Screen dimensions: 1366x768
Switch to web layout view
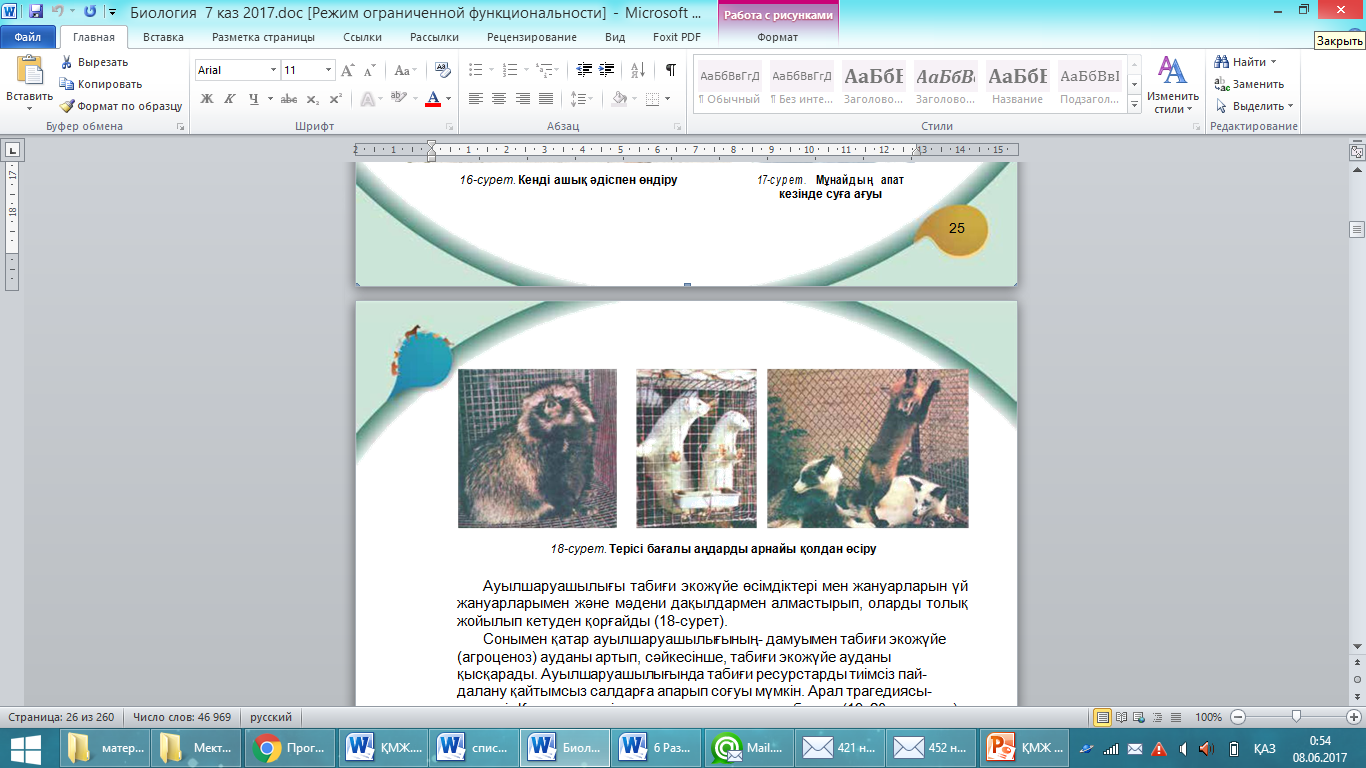click(1138, 717)
